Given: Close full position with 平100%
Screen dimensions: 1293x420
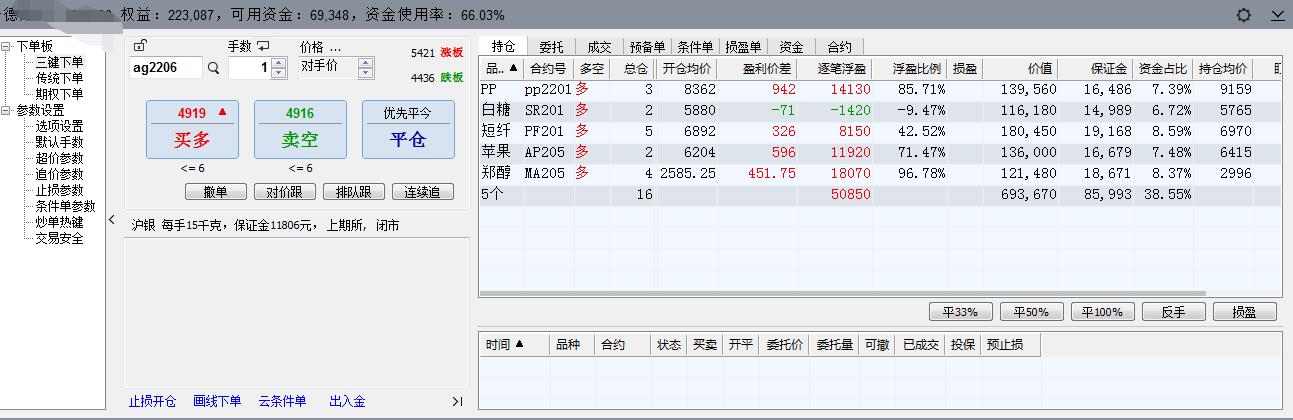Looking at the screenshot, I should pos(1102,312).
